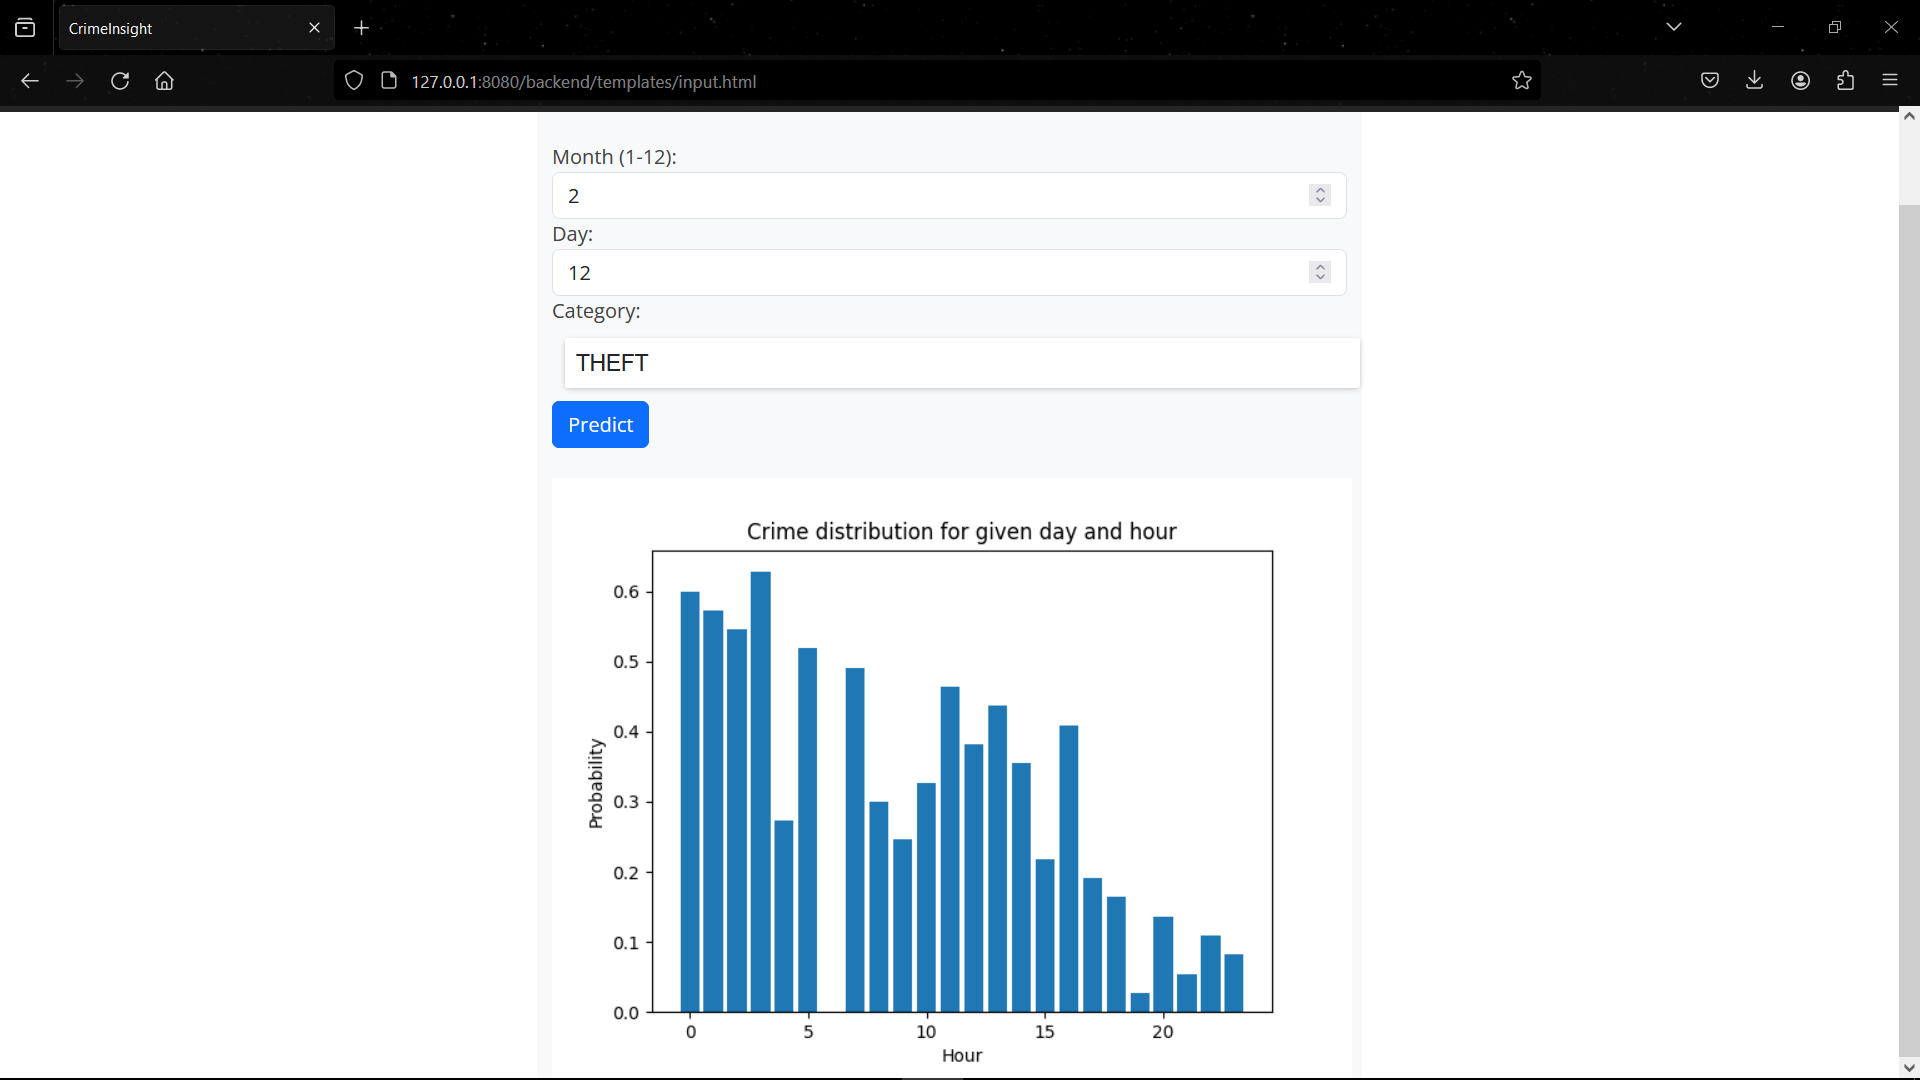Open the Save to Pocket icon
Viewport: 1920px width, 1080px height.
[x=1710, y=81]
